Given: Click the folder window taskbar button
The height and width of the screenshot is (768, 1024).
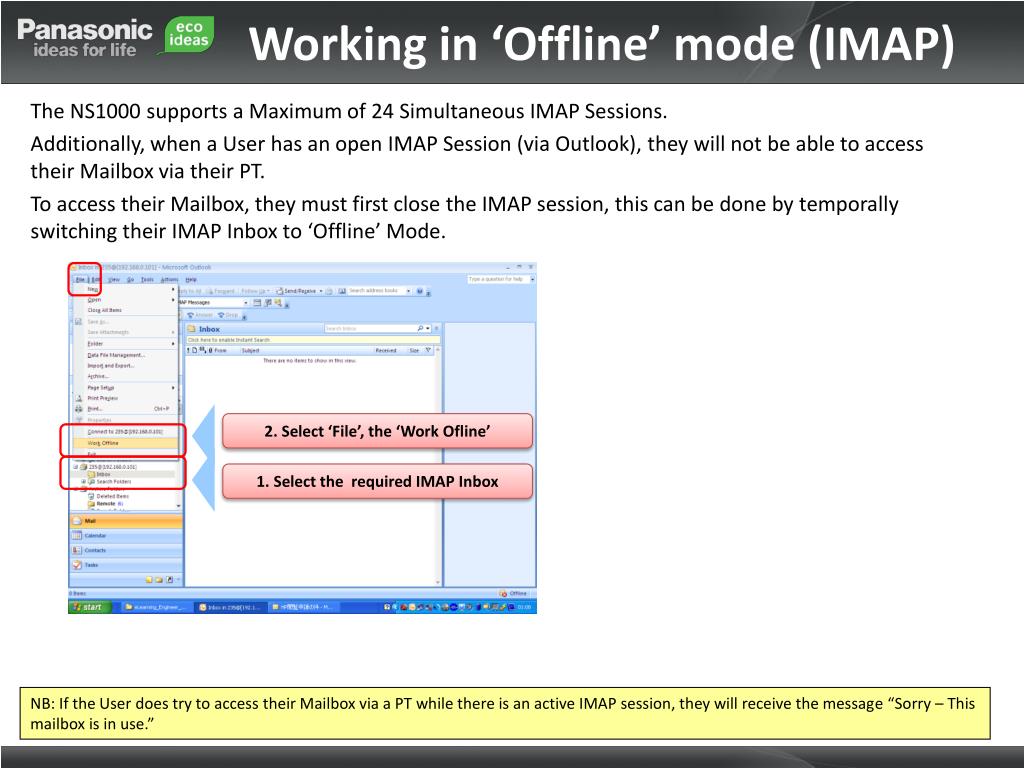Looking at the screenshot, I should pos(157,607).
